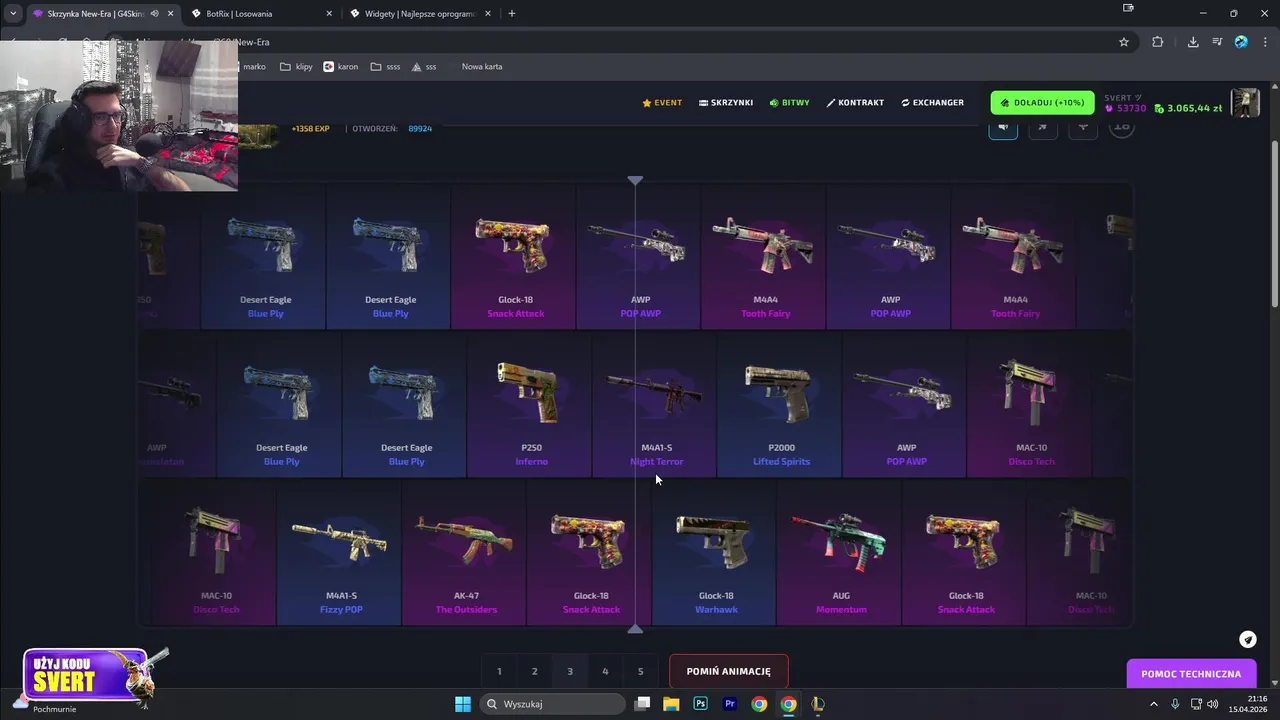Click the 3.065,44 zł wallet balance
Image resolution: width=1280 pixels, height=720 pixels.
1188,108
